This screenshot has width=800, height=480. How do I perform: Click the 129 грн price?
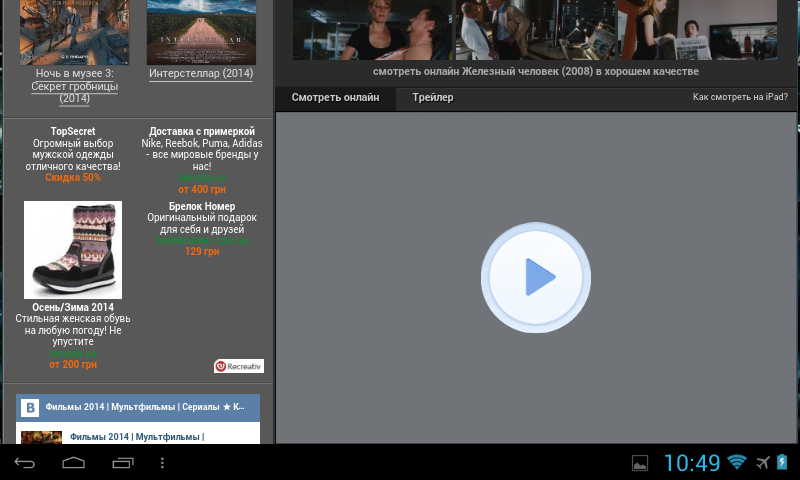point(202,251)
